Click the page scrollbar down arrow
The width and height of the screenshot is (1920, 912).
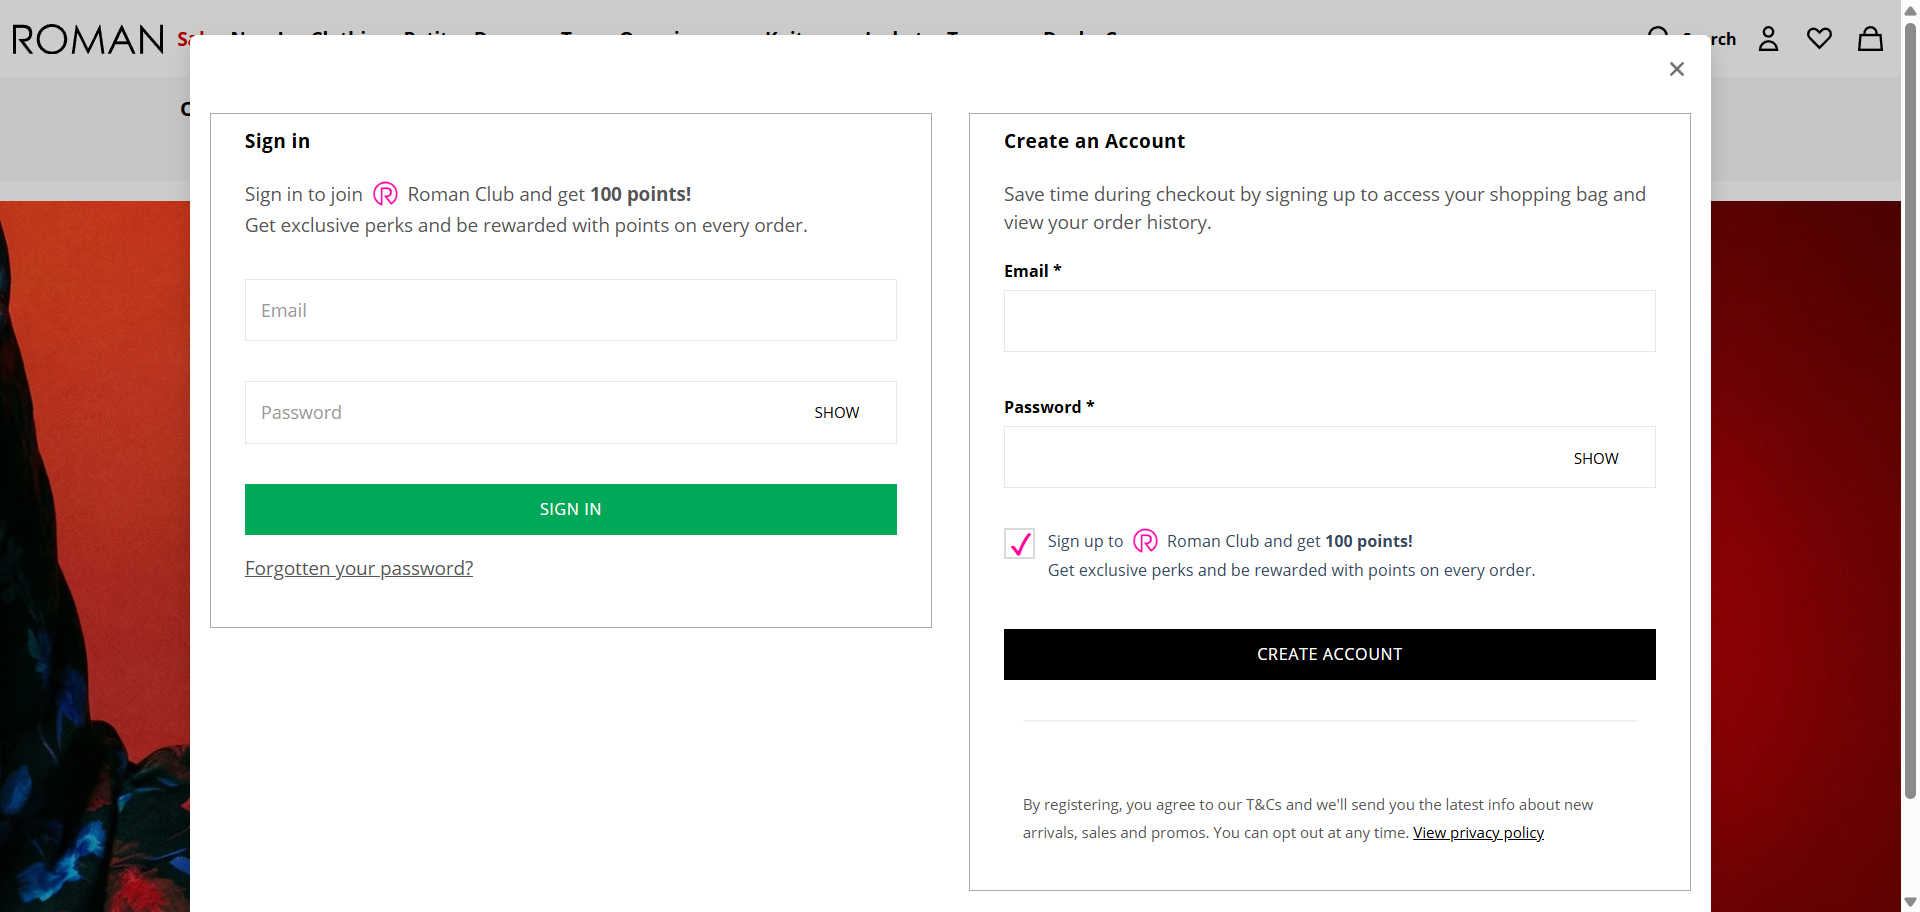(1910, 902)
